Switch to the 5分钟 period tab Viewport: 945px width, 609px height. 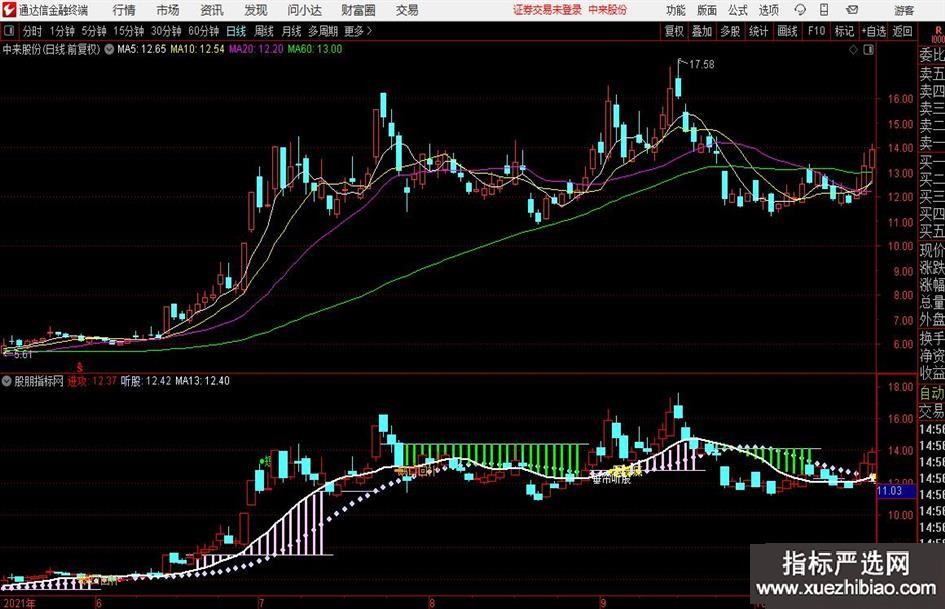[93, 31]
